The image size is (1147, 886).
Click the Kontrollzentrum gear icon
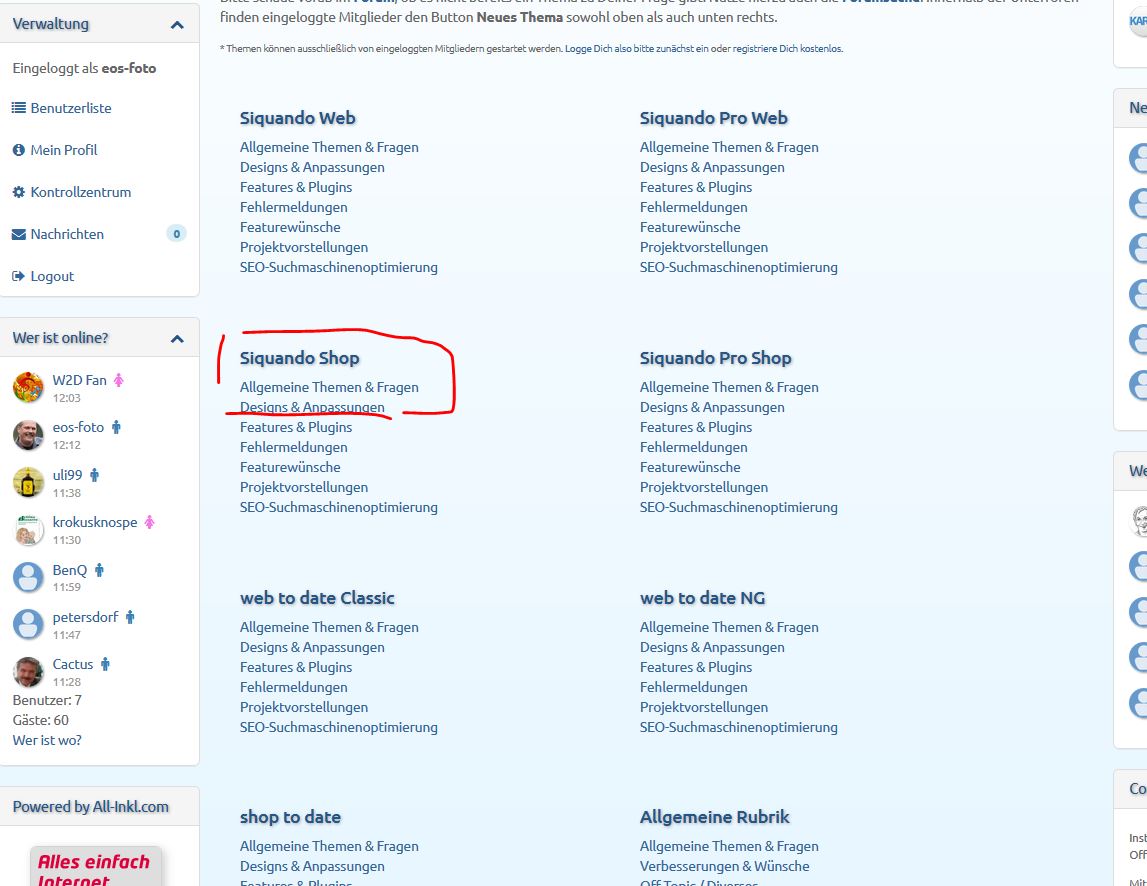(19, 192)
